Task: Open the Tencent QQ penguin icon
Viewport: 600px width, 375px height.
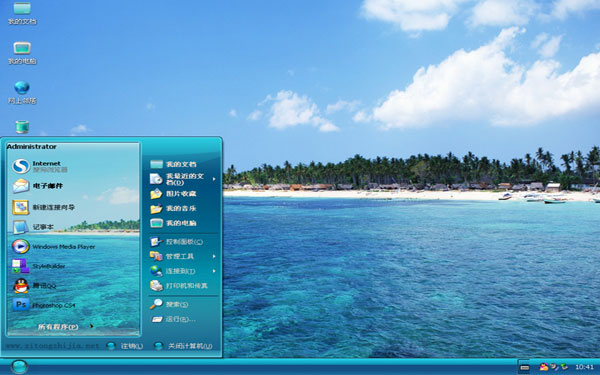Action: tap(21, 286)
